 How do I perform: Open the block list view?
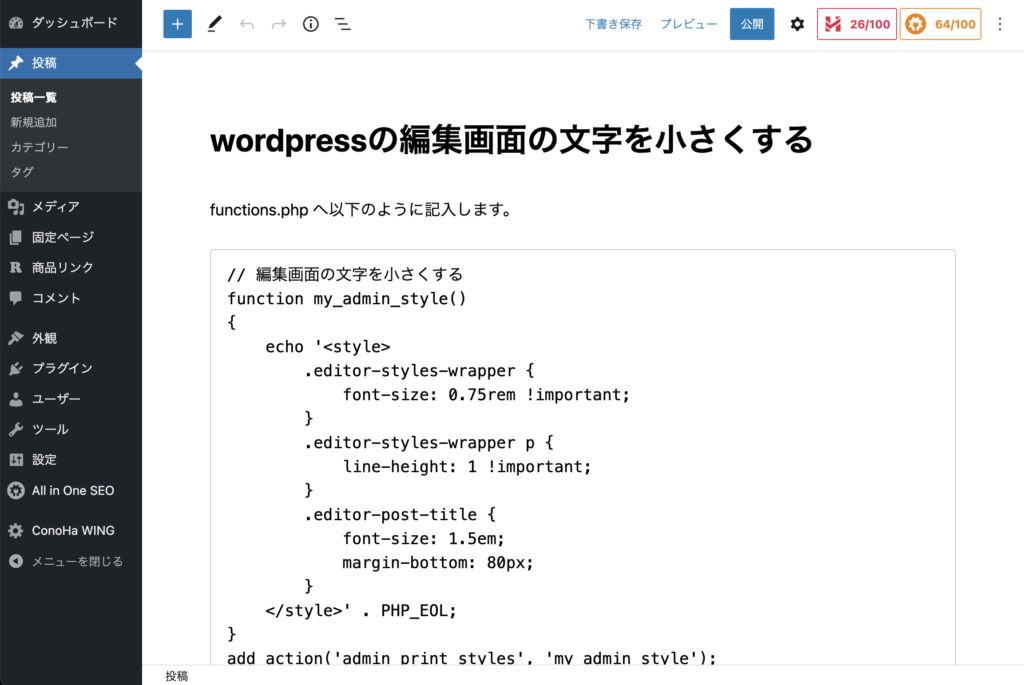coord(343,24)
